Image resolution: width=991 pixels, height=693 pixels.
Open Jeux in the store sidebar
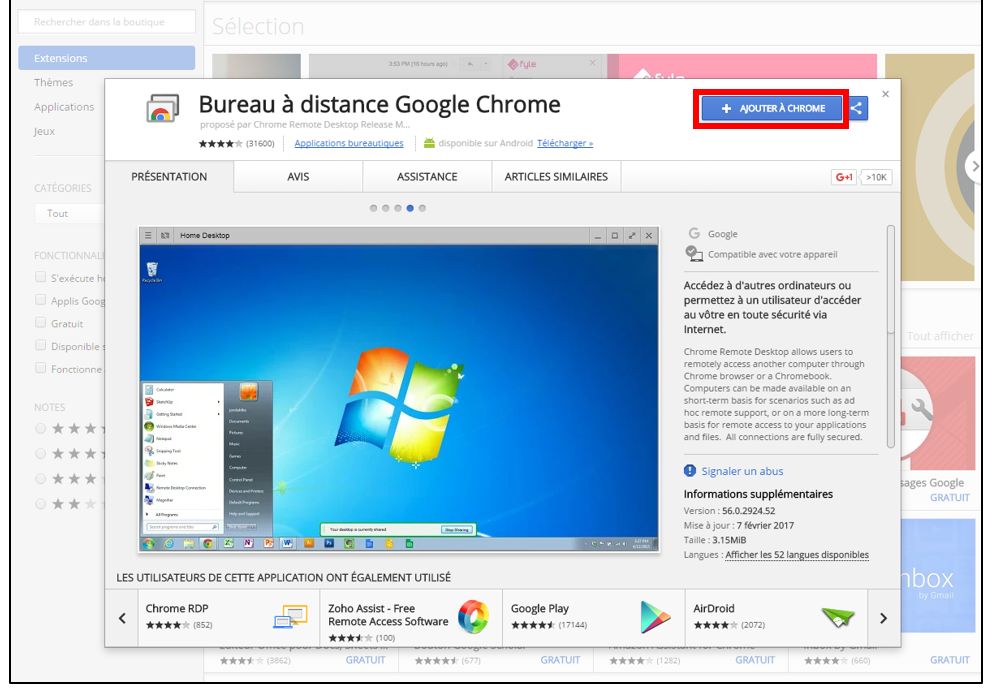[44, 131]
